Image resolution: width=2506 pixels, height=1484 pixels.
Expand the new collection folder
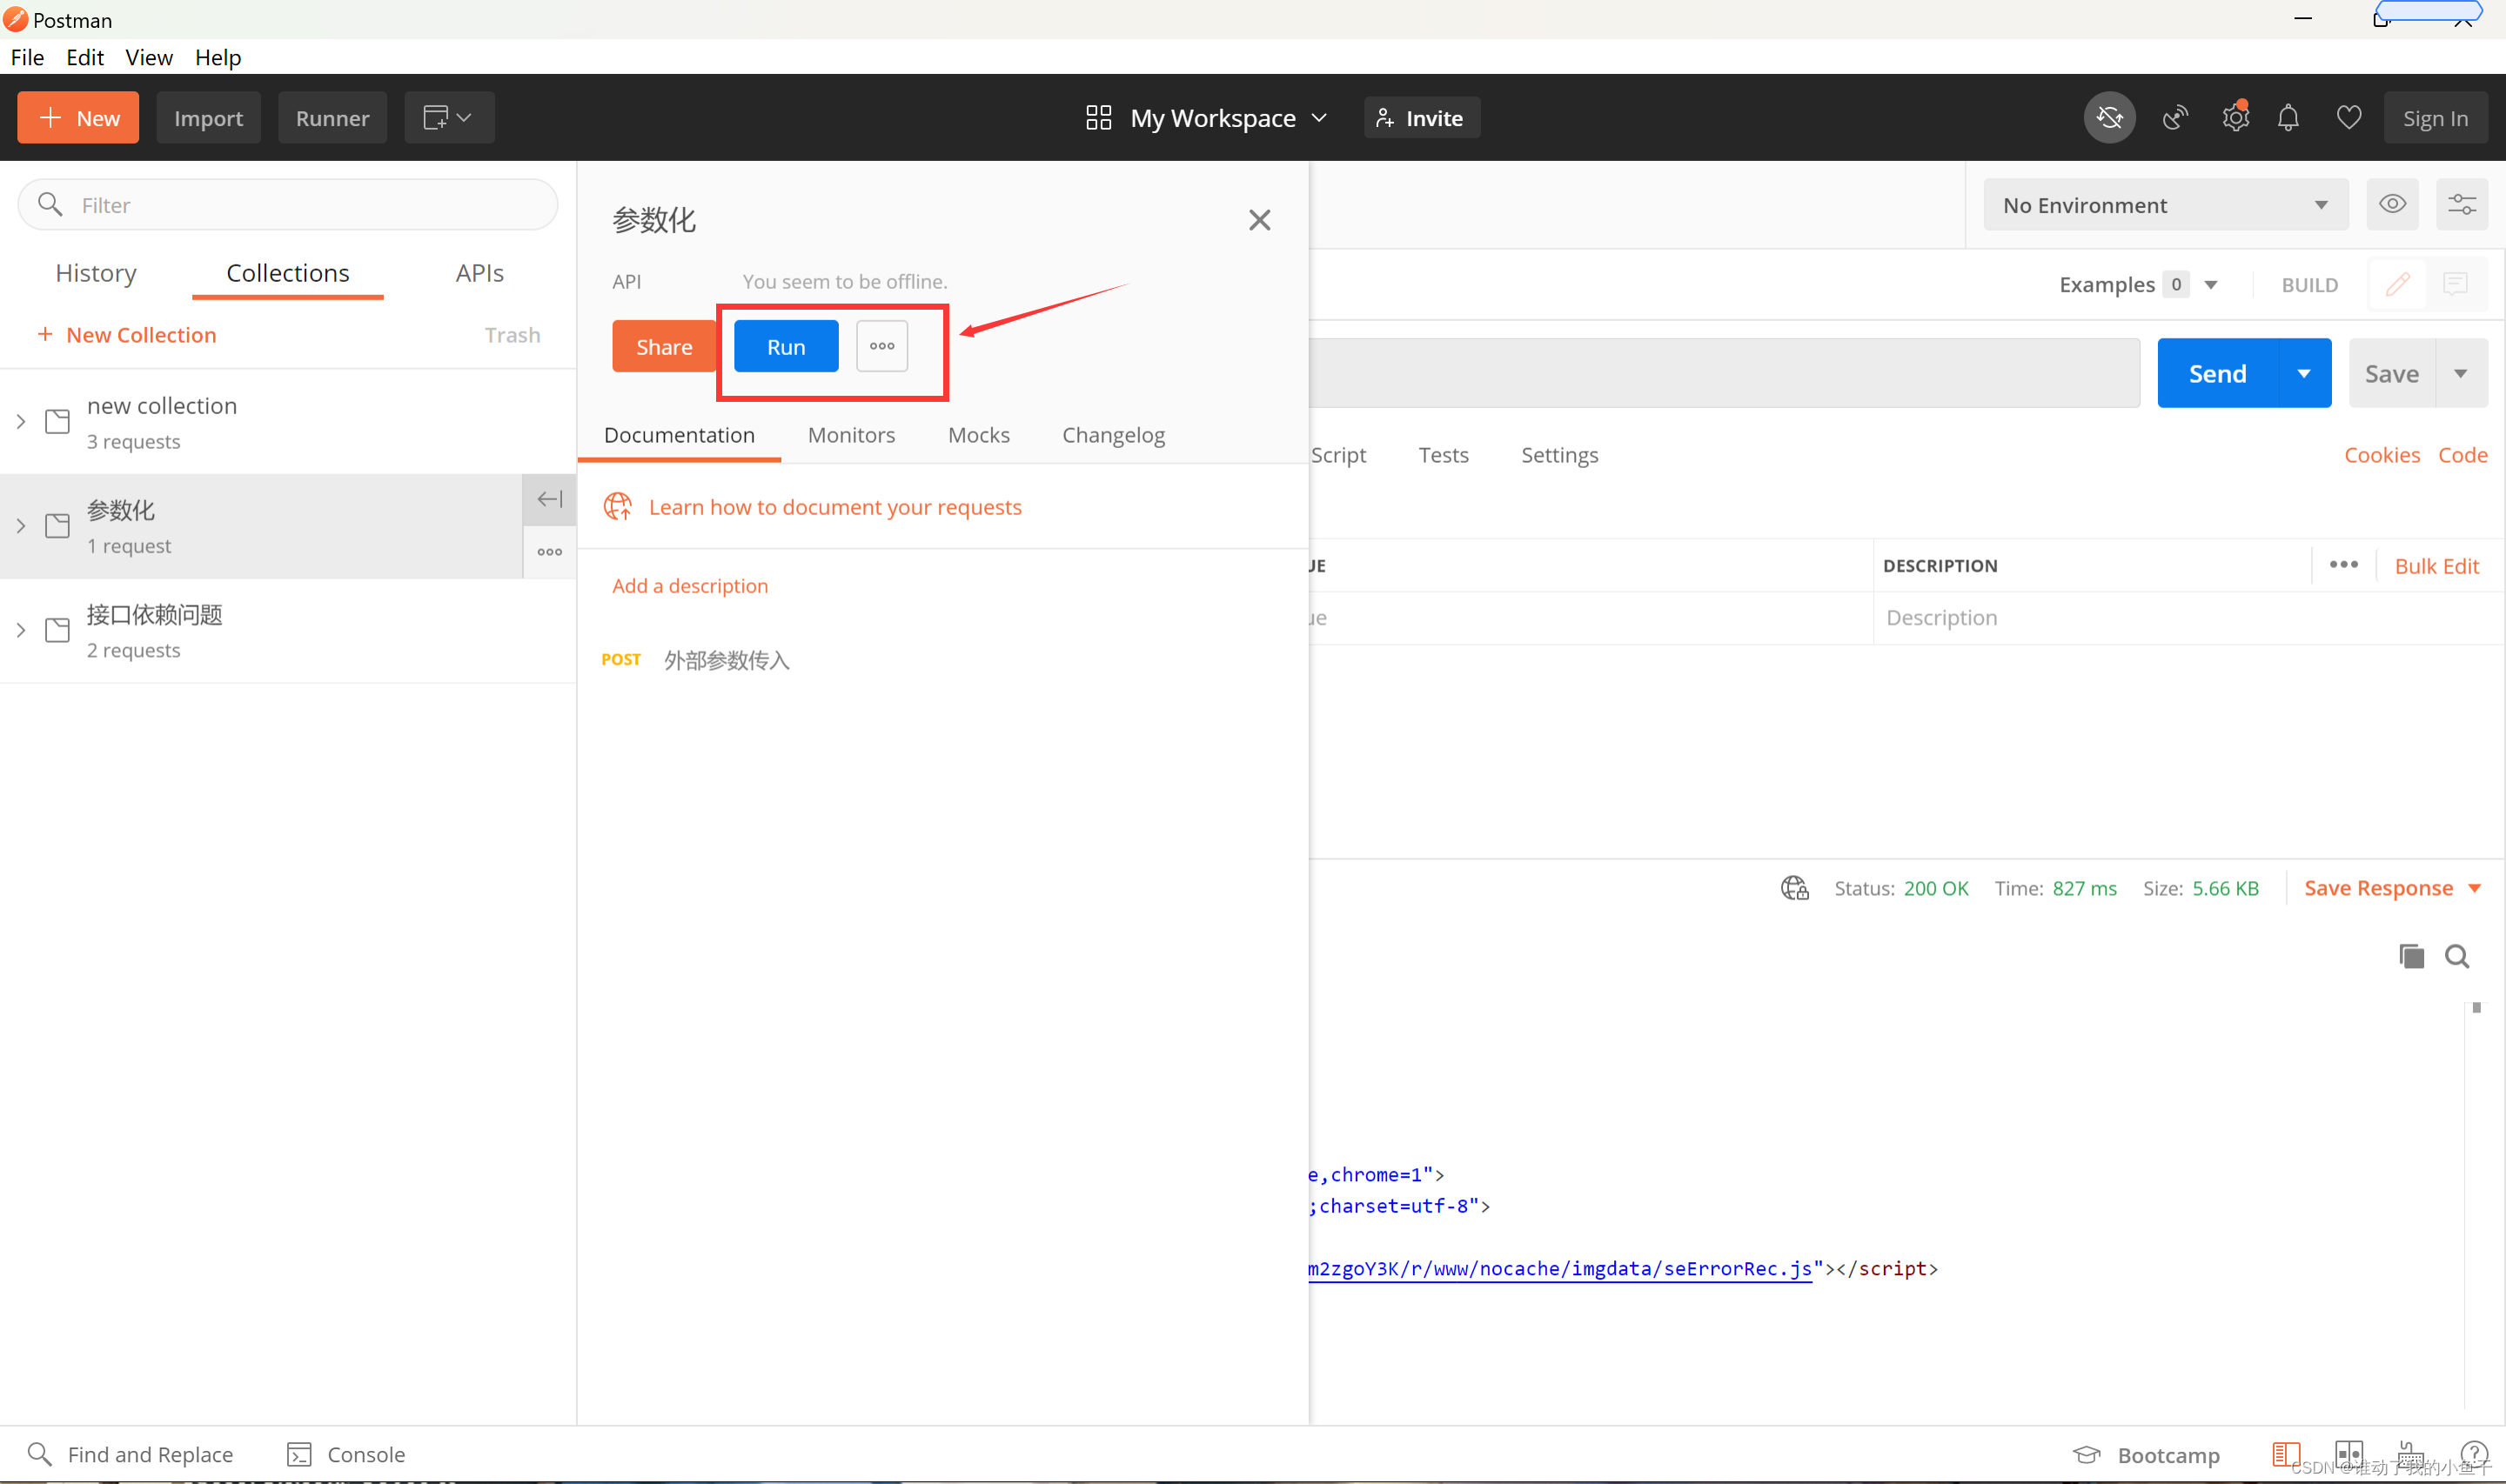(x=21, y=422)
